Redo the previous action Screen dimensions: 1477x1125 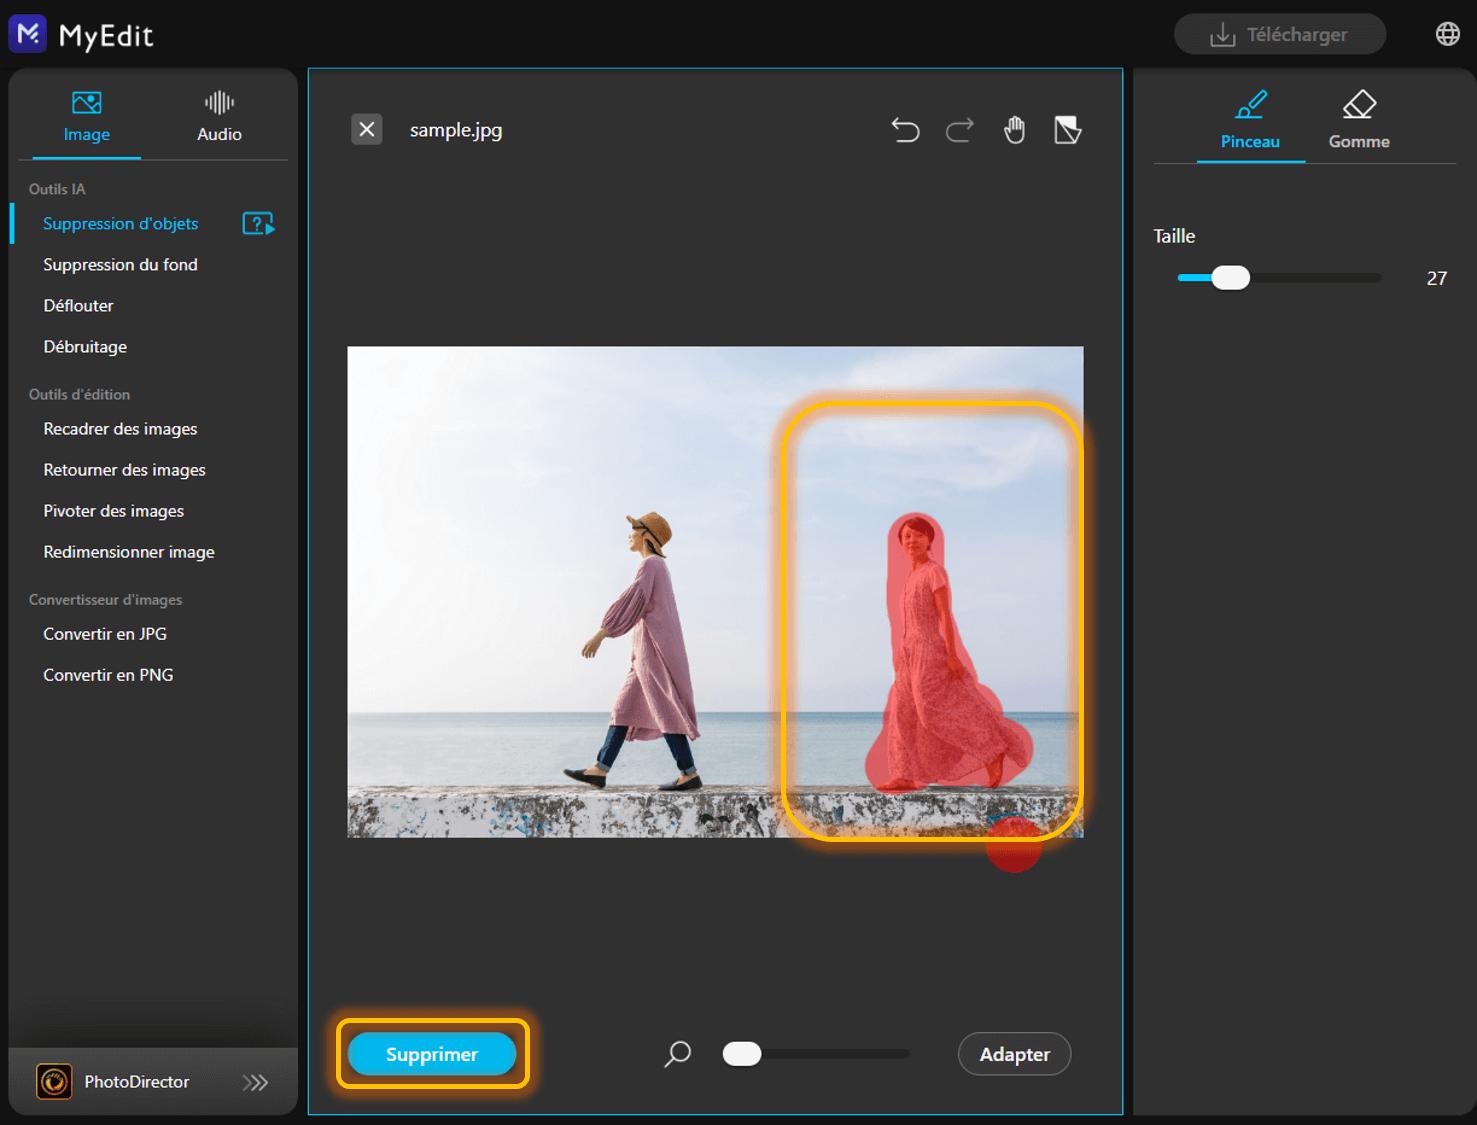(959, 130)
